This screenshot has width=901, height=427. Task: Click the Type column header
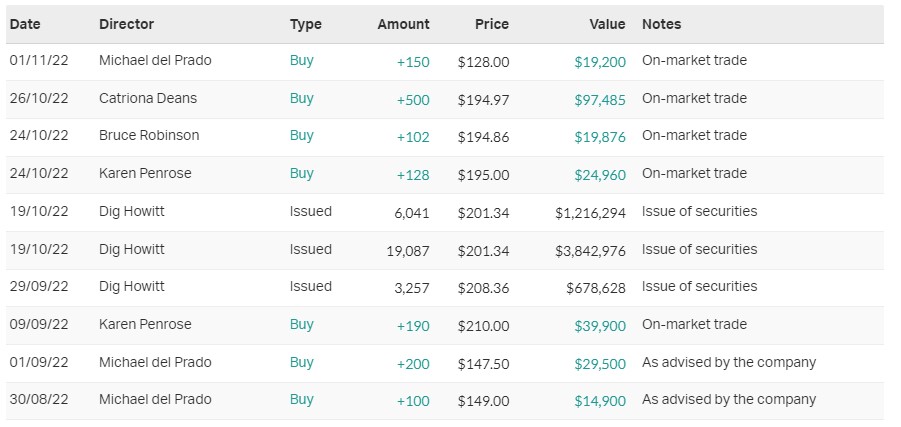point(305,24)
